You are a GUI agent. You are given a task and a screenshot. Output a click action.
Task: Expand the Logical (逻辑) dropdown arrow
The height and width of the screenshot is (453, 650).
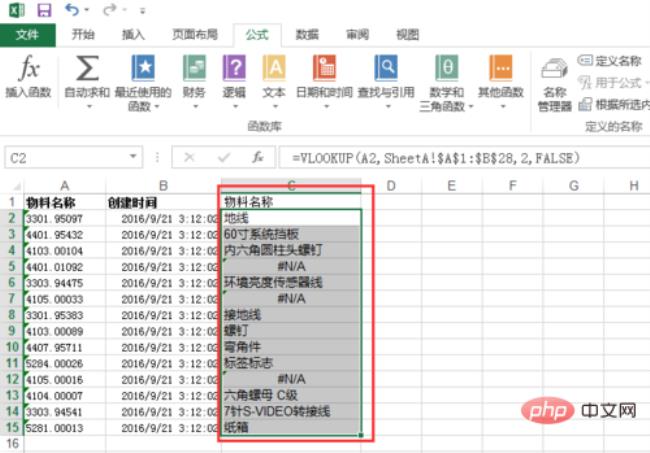click(235, 107)
